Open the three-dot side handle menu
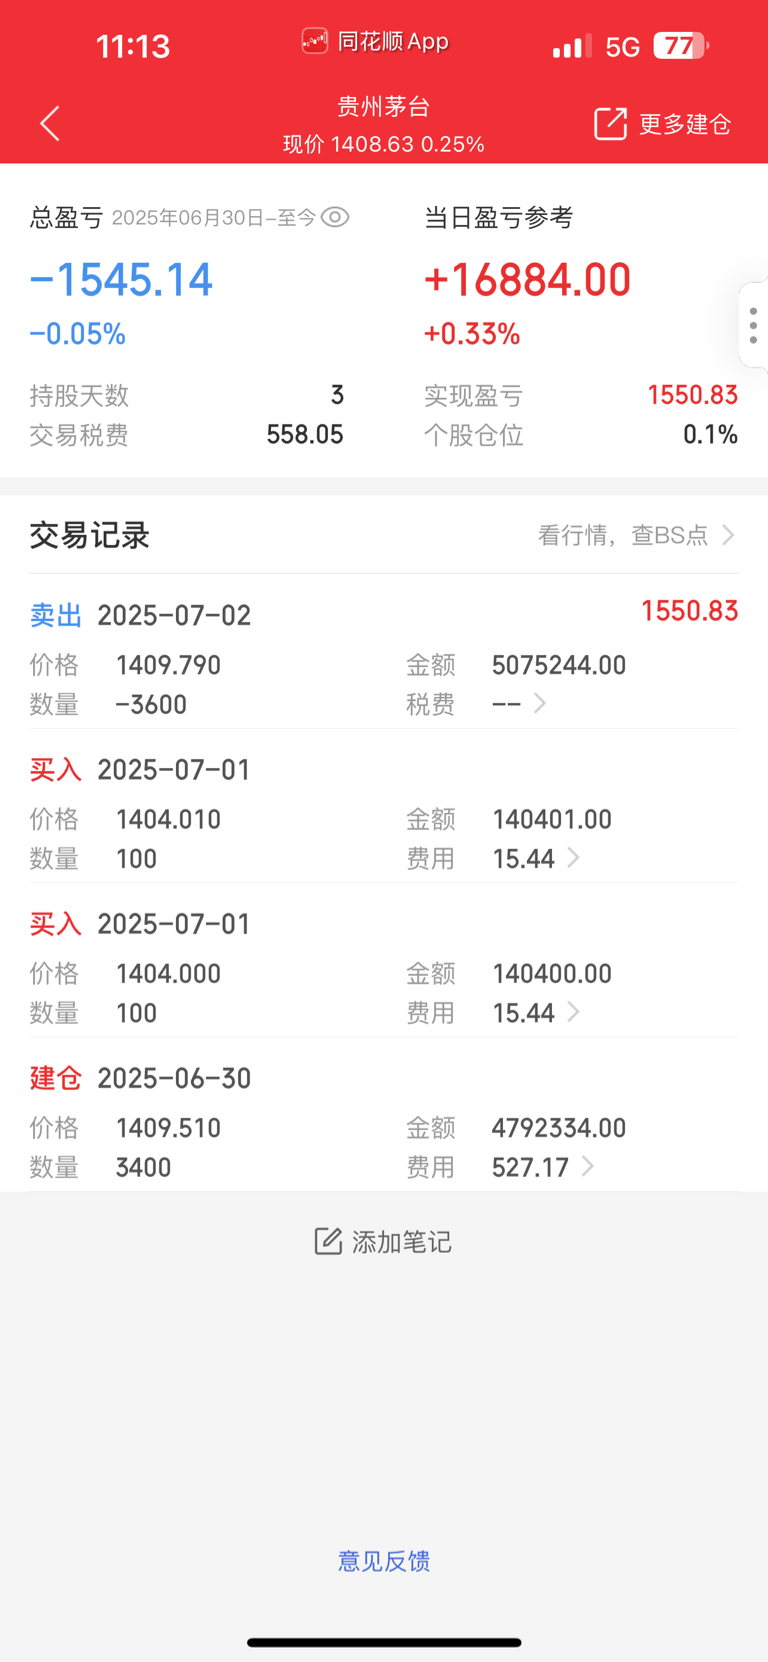Screen dimensions: 768x1662 (753, 326)
